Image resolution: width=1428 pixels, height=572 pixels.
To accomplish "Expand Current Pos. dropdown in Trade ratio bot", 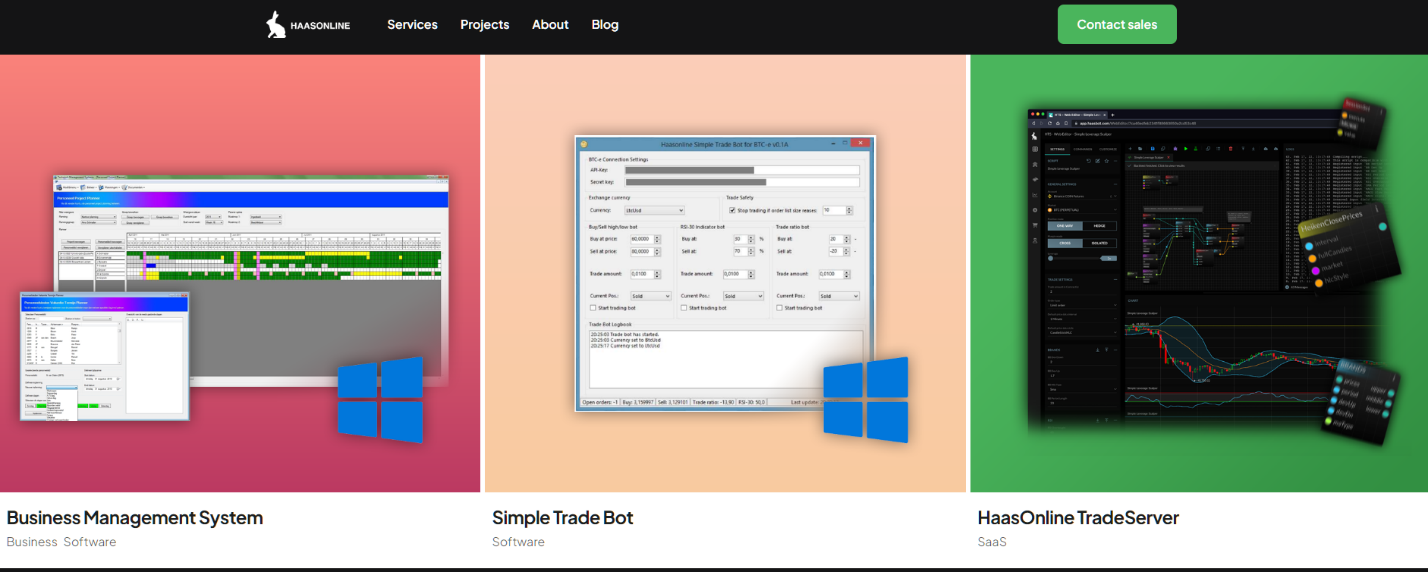I will click(x=839, y=296).
